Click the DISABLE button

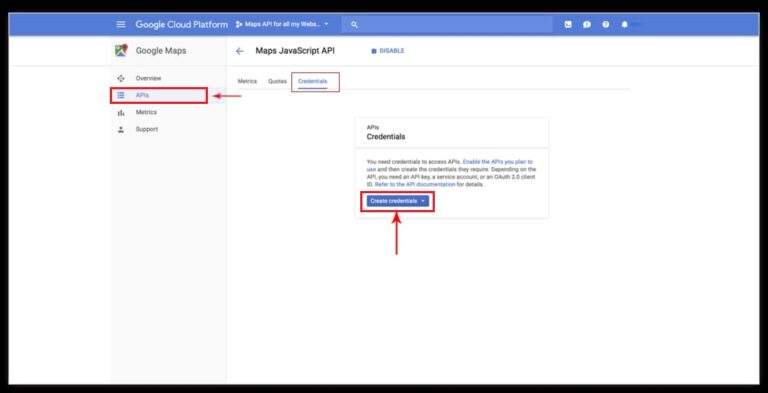(x=388, y=51)
